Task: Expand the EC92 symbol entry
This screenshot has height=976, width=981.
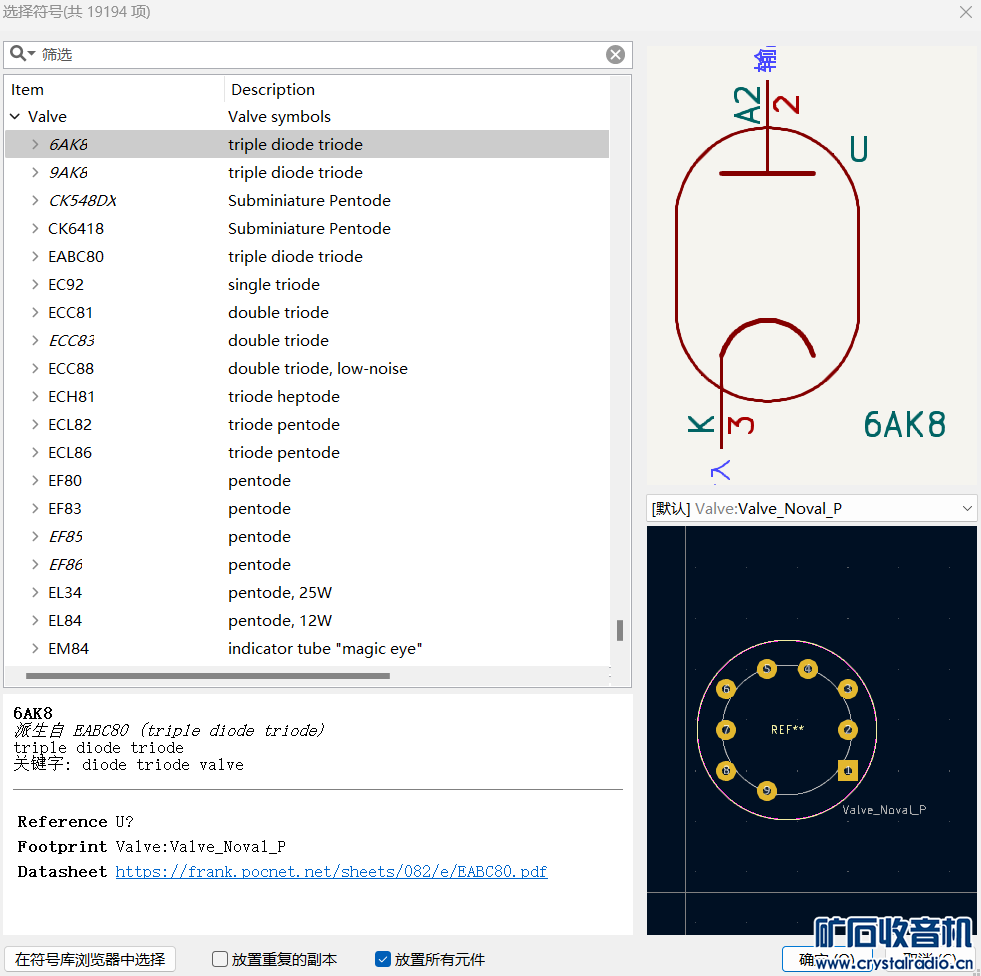Action: pyautogui.click(x=35, y=285)
